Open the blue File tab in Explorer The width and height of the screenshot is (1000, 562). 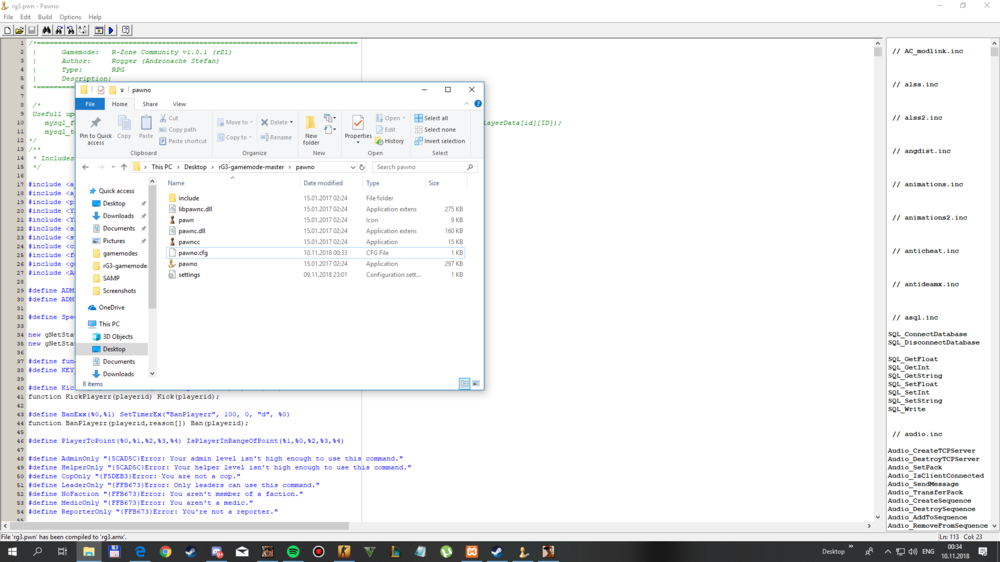coord(90,104)
